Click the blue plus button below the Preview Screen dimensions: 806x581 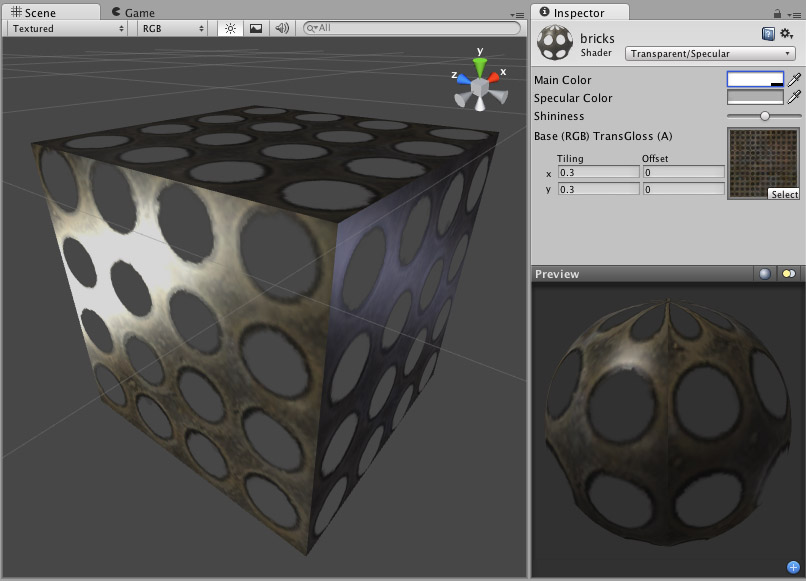tap(795, 566)
